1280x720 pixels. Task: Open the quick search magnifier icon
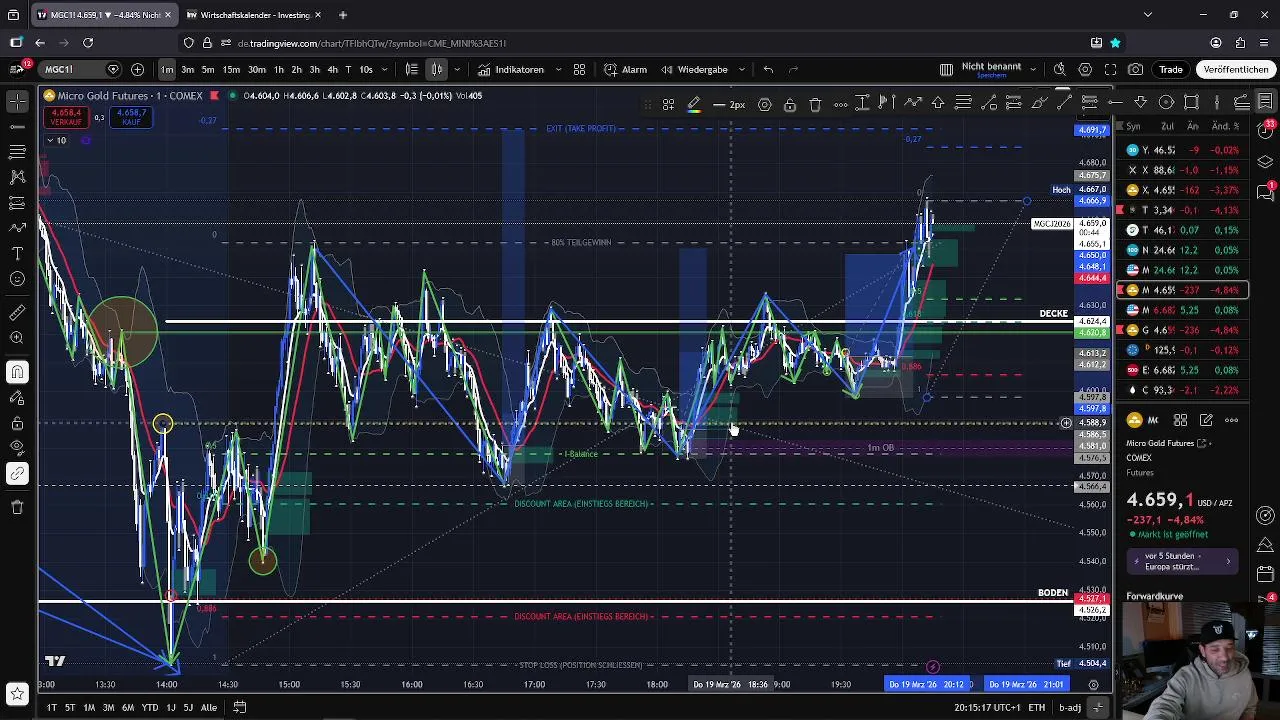click(1060, 69)
